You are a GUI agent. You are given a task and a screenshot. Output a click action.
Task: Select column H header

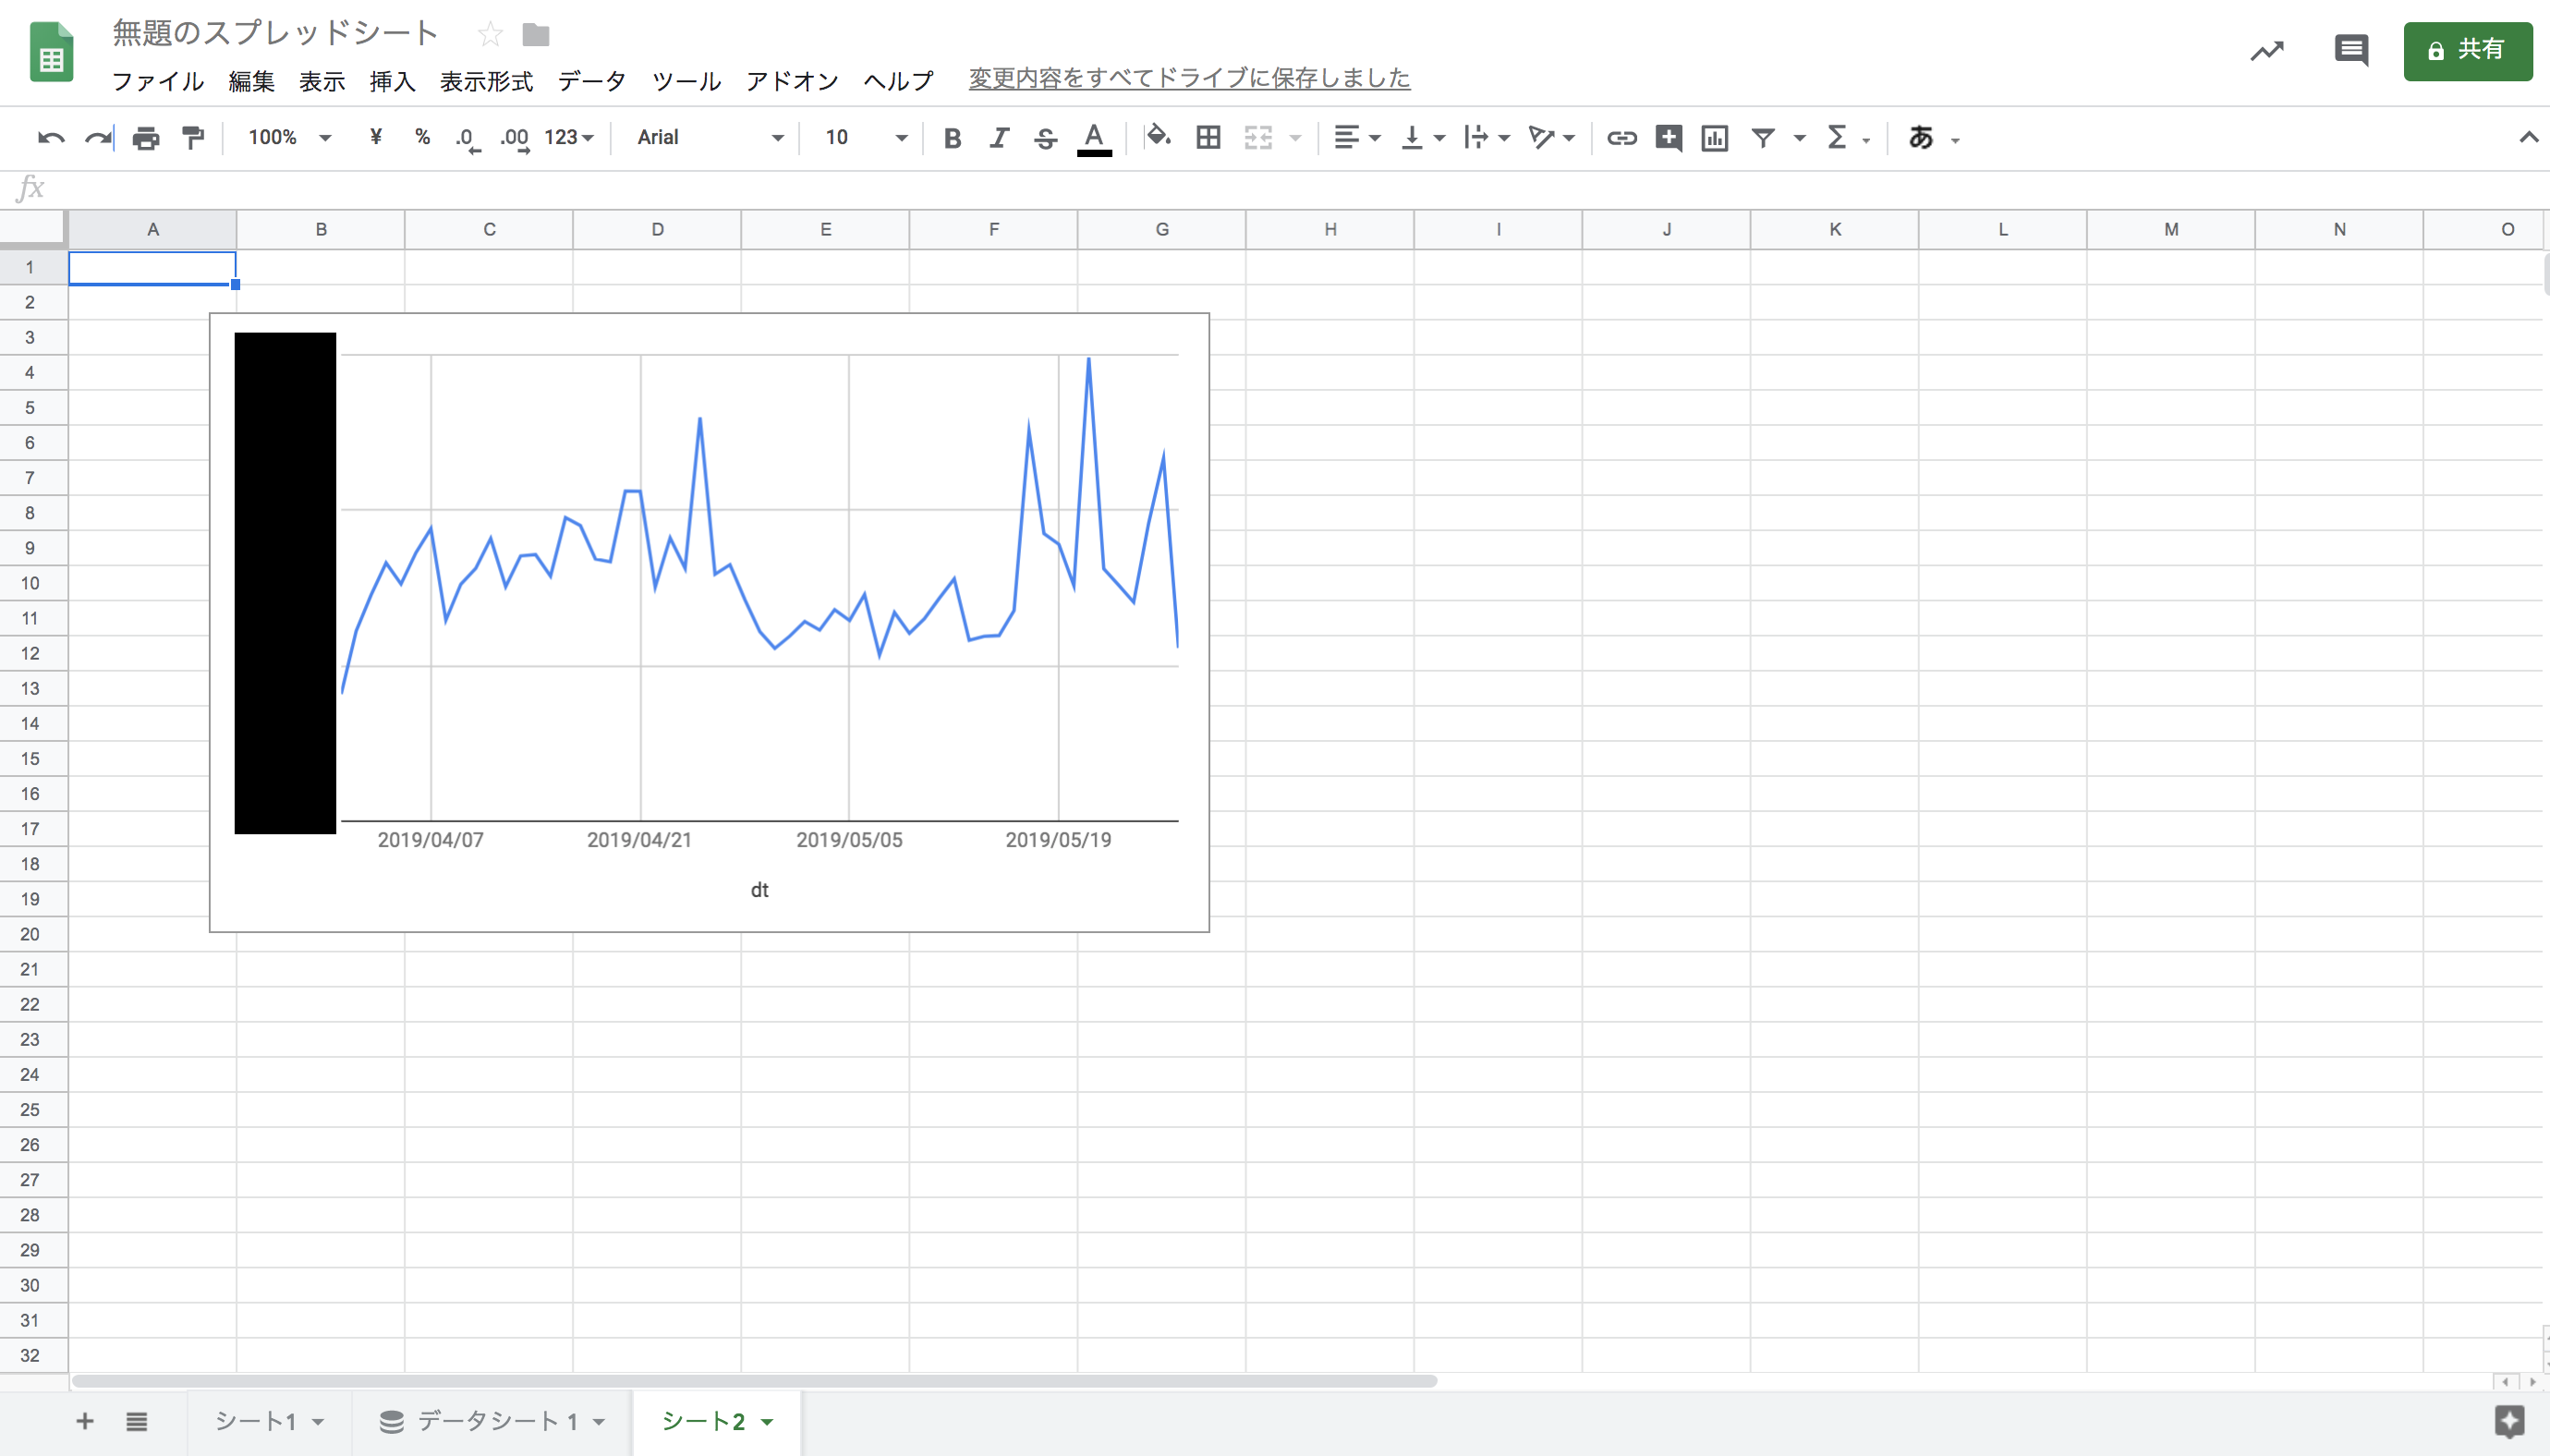coord(1330,229)
